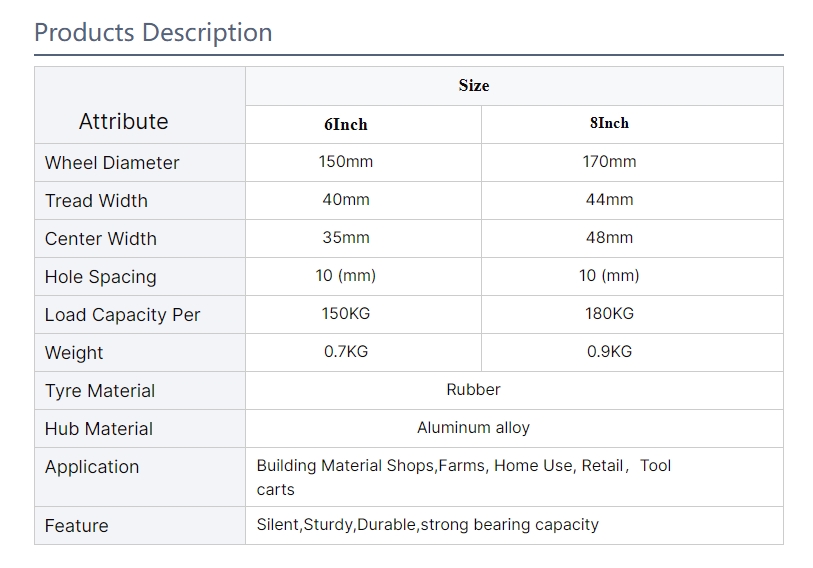
Task: Click the Hole Spacing row label
Action: click(100, 277)
